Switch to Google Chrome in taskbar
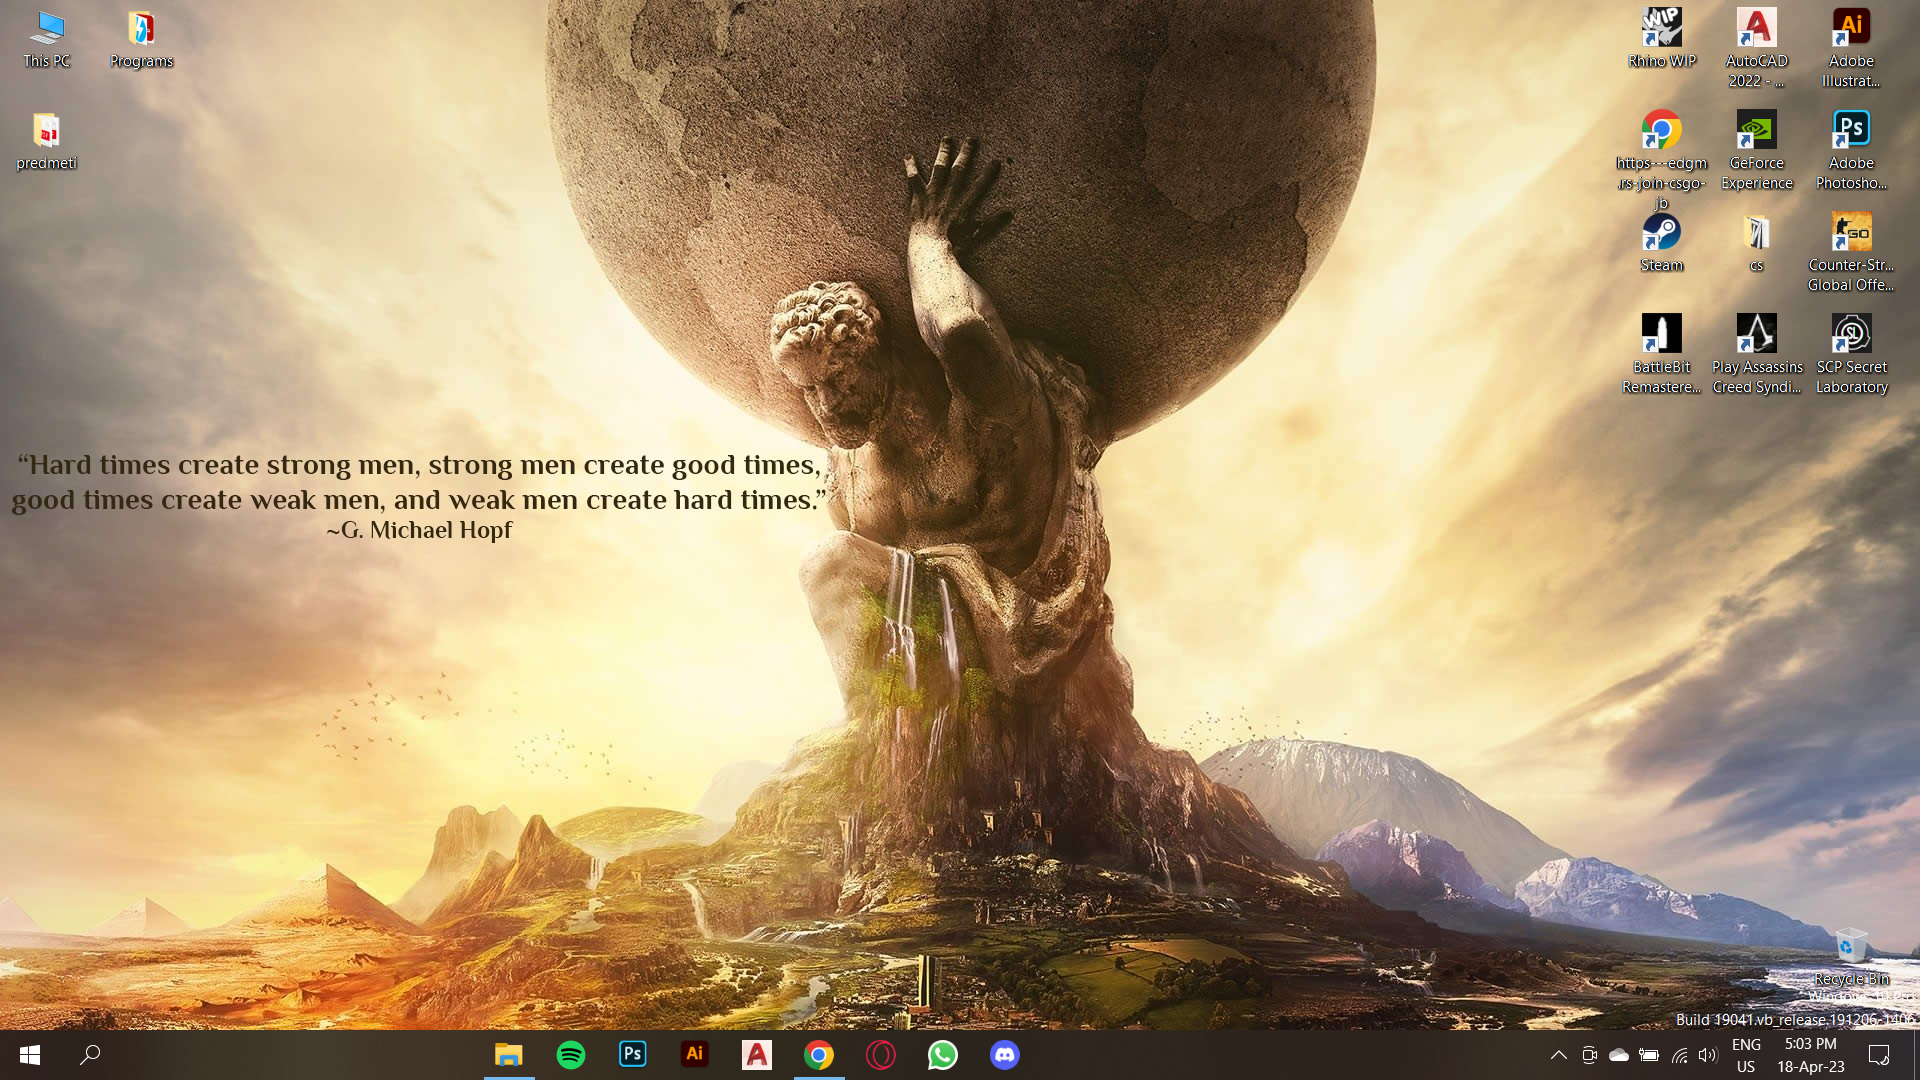This screenshot has height=1080, width=1920. pyautogui.click(x=819, y=1055)
